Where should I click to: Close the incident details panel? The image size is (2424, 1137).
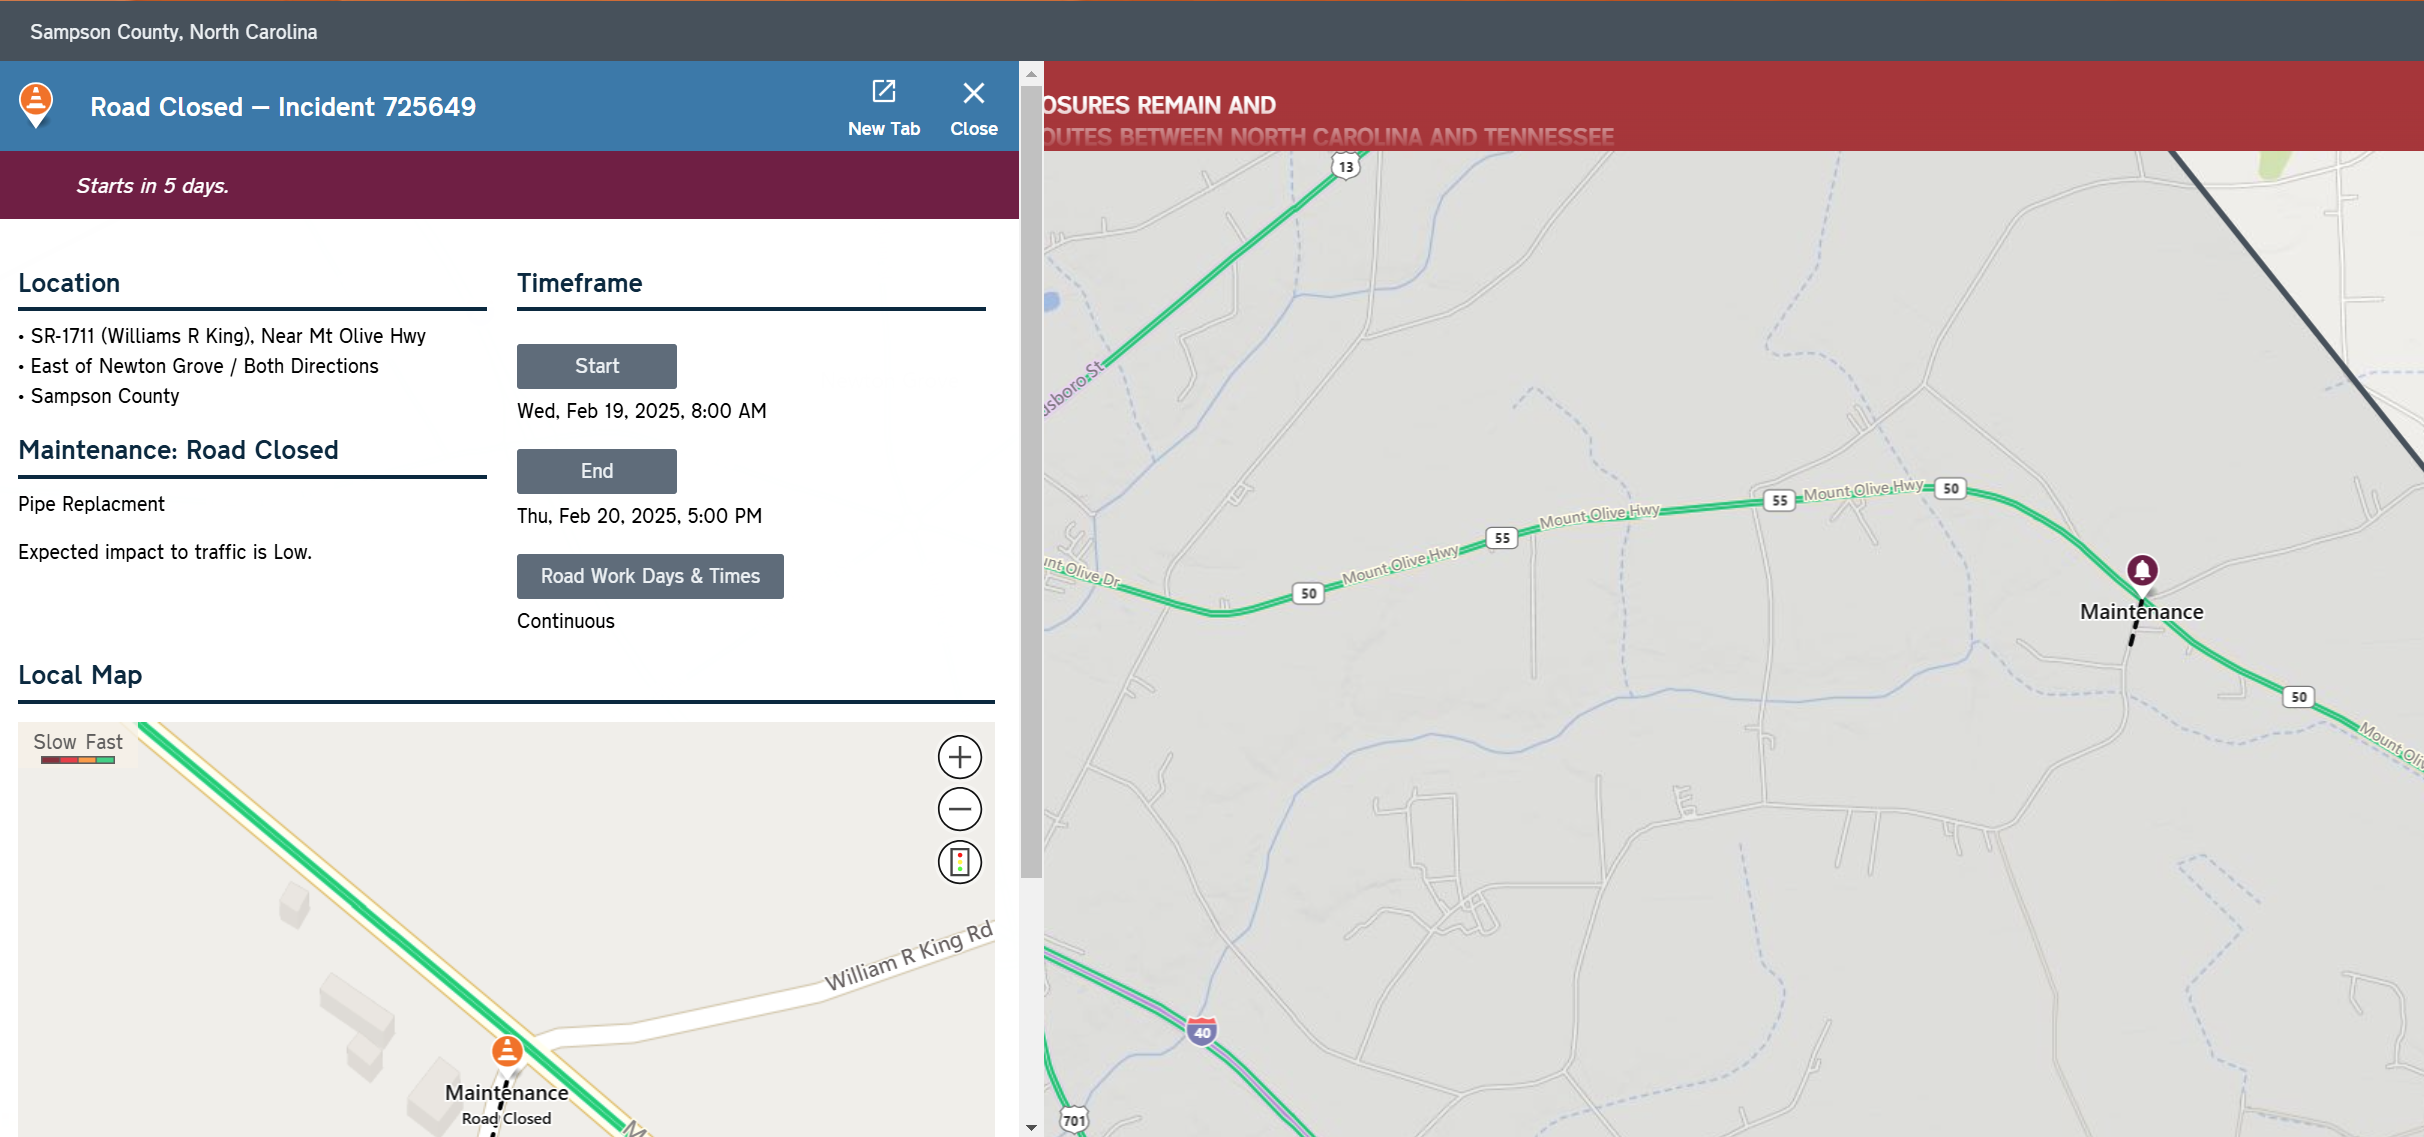coord(973,106)
